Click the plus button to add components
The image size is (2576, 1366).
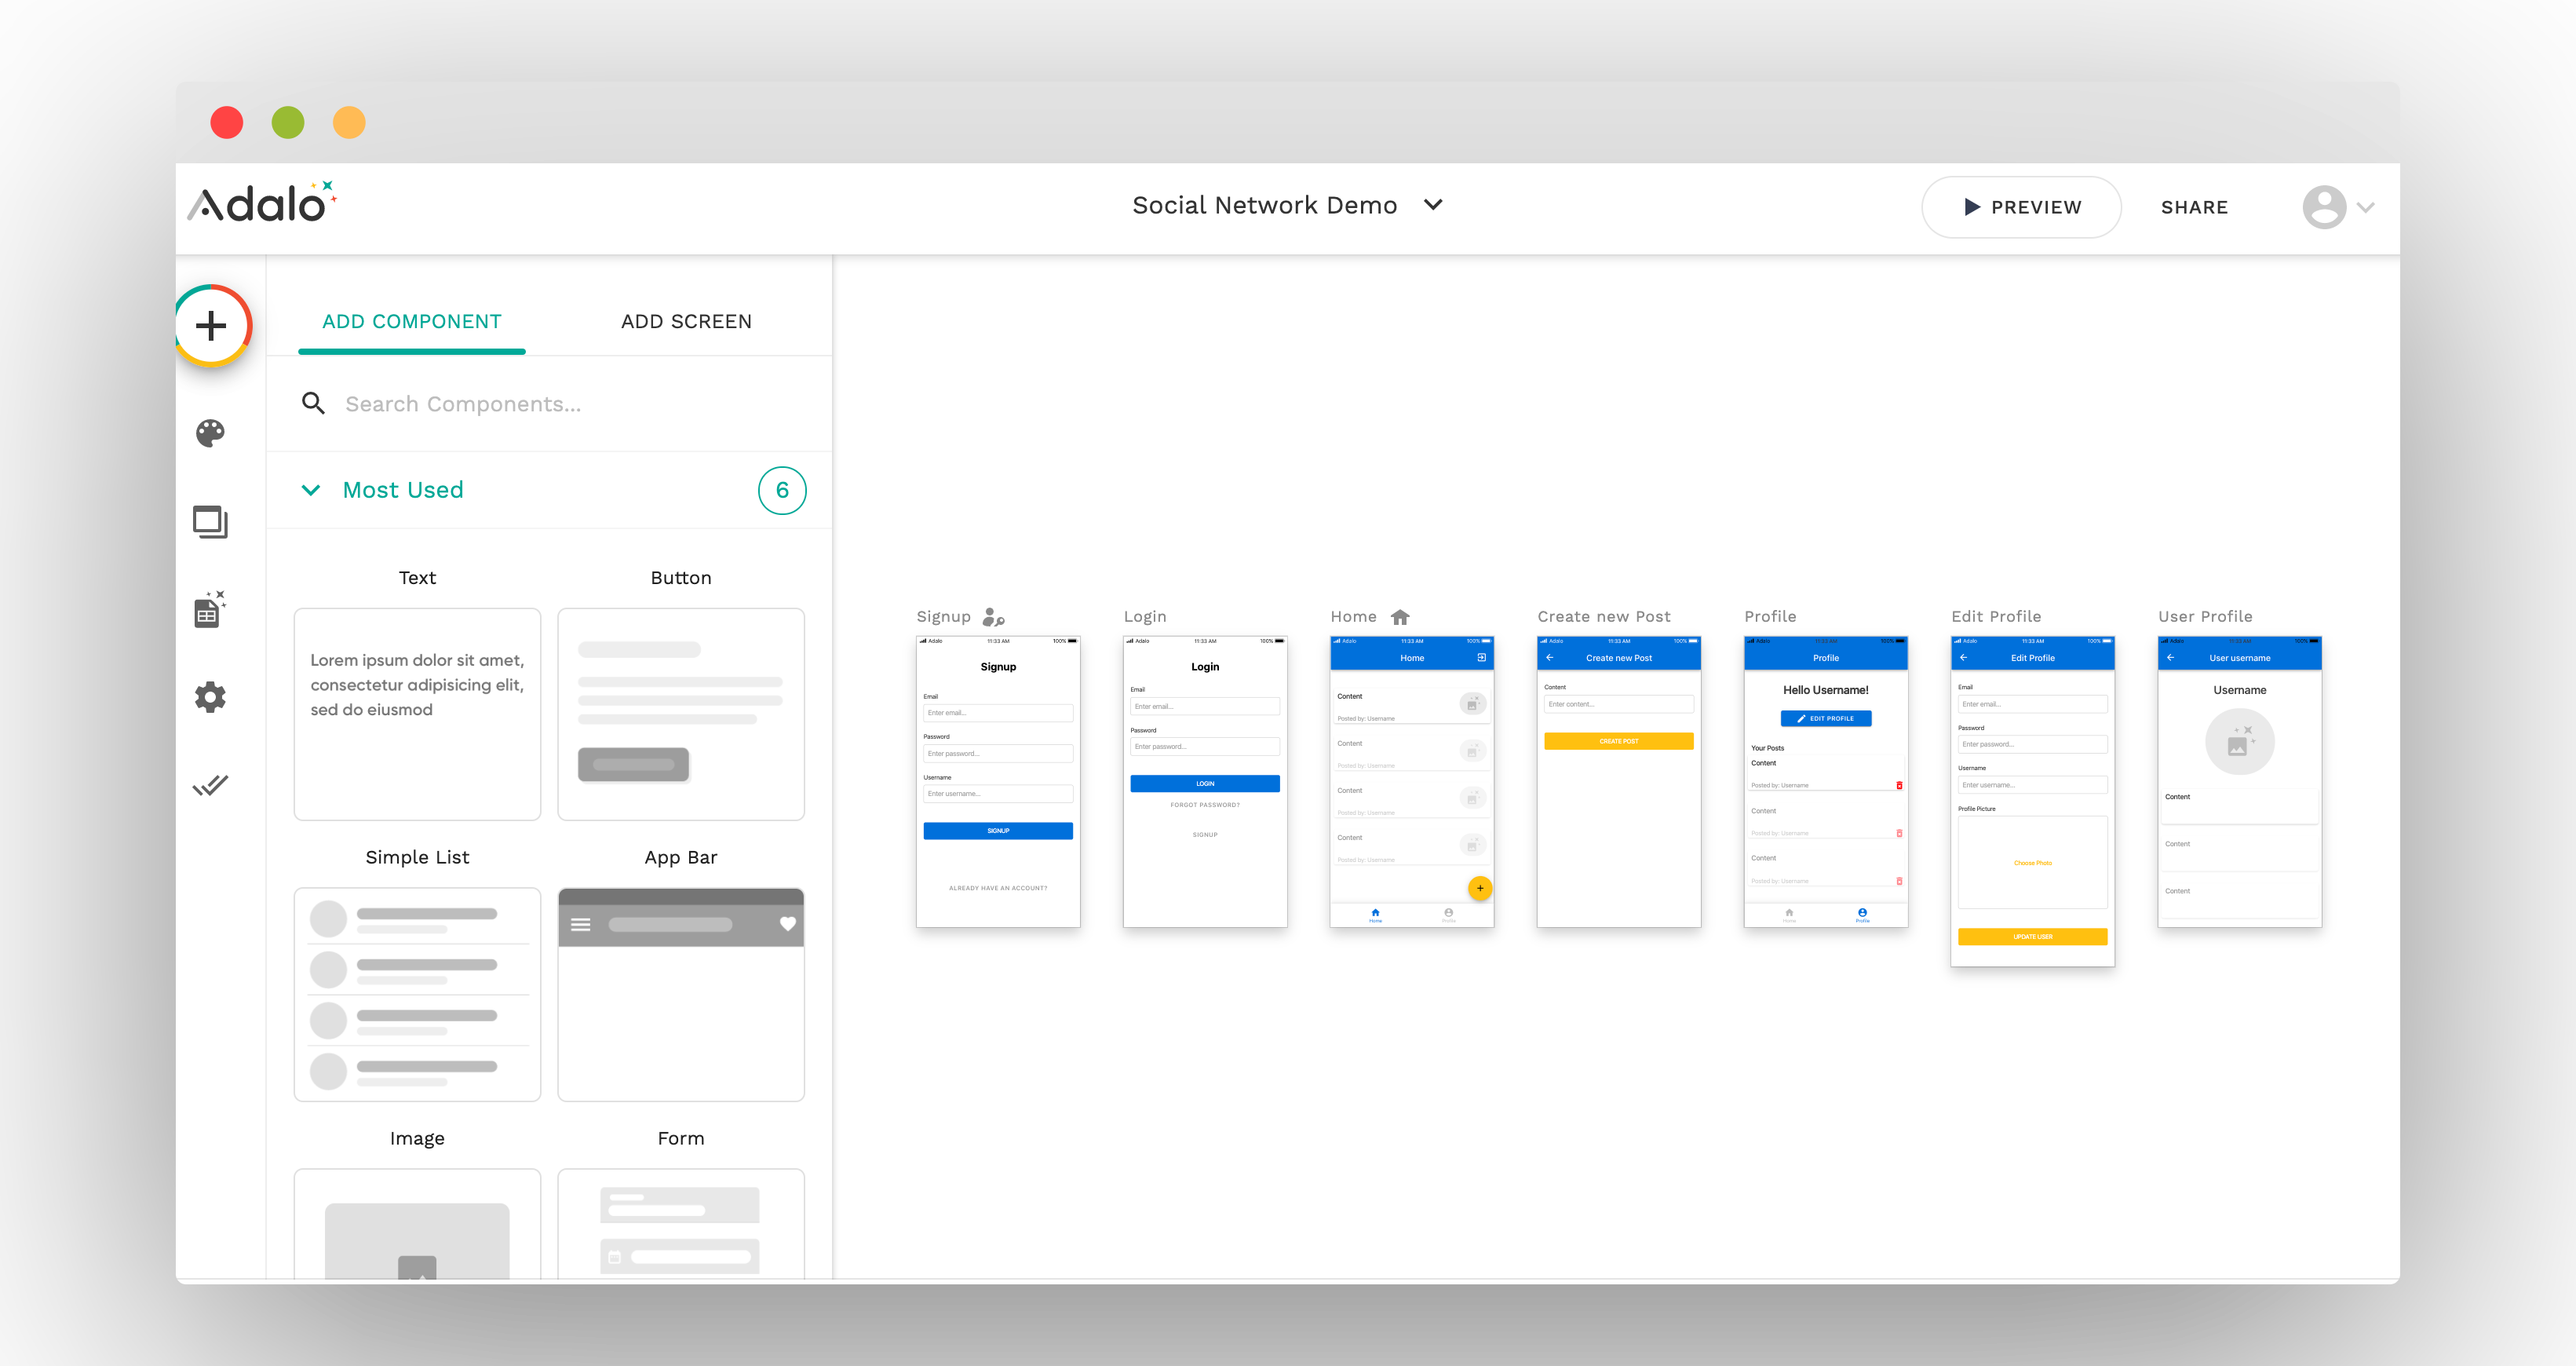coord(211,325)
